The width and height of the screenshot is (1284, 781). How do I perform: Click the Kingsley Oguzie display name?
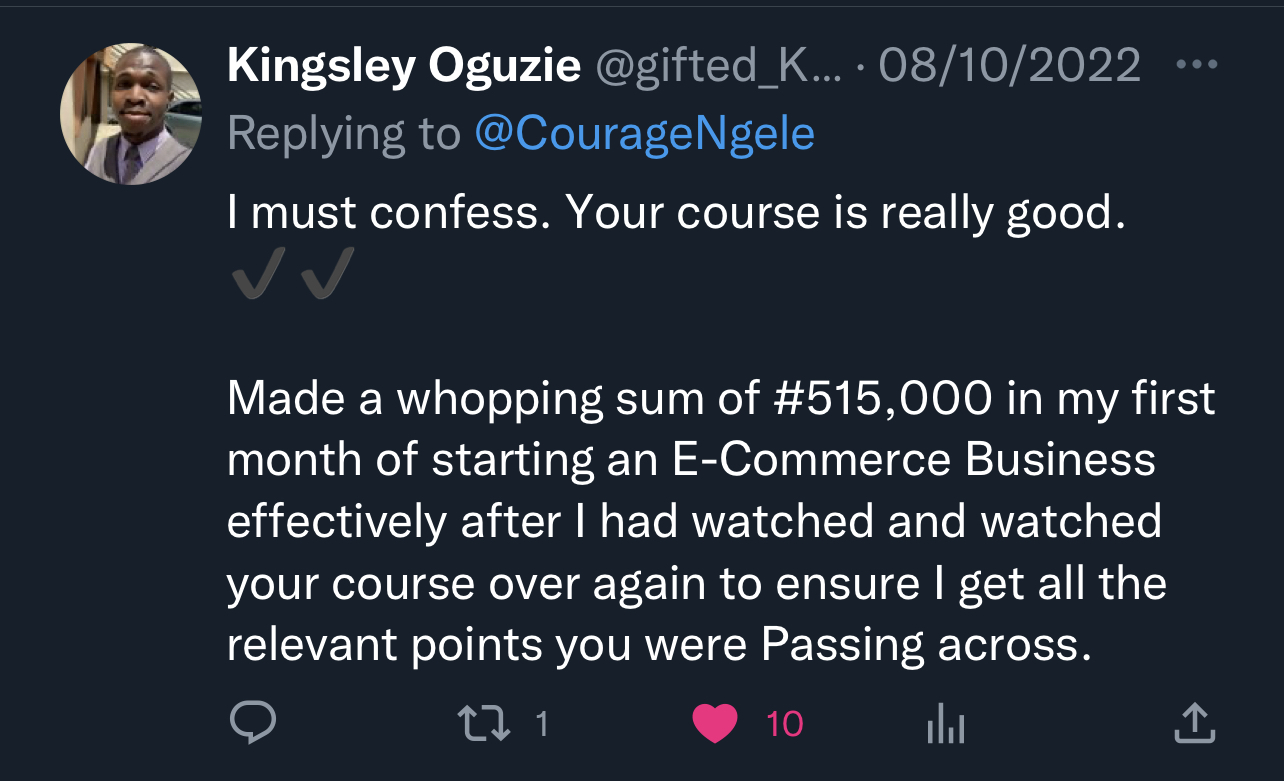(x=404, y=67)
